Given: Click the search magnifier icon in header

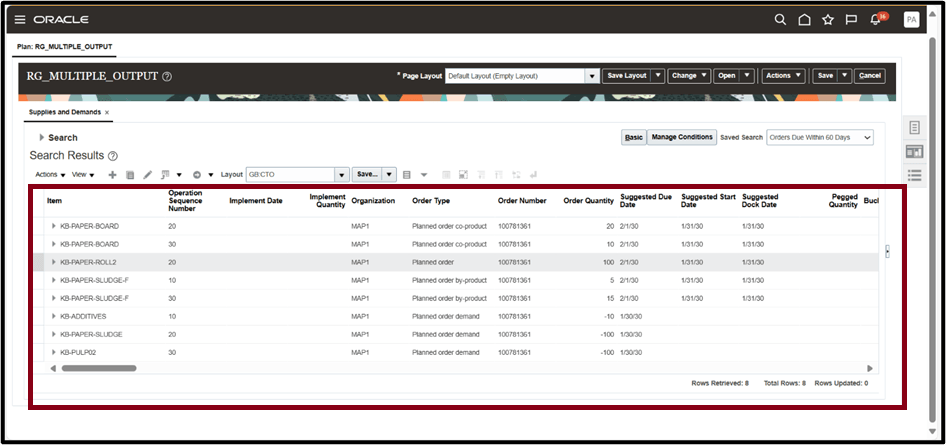Looking at the screenshot, I should point(780,20).
